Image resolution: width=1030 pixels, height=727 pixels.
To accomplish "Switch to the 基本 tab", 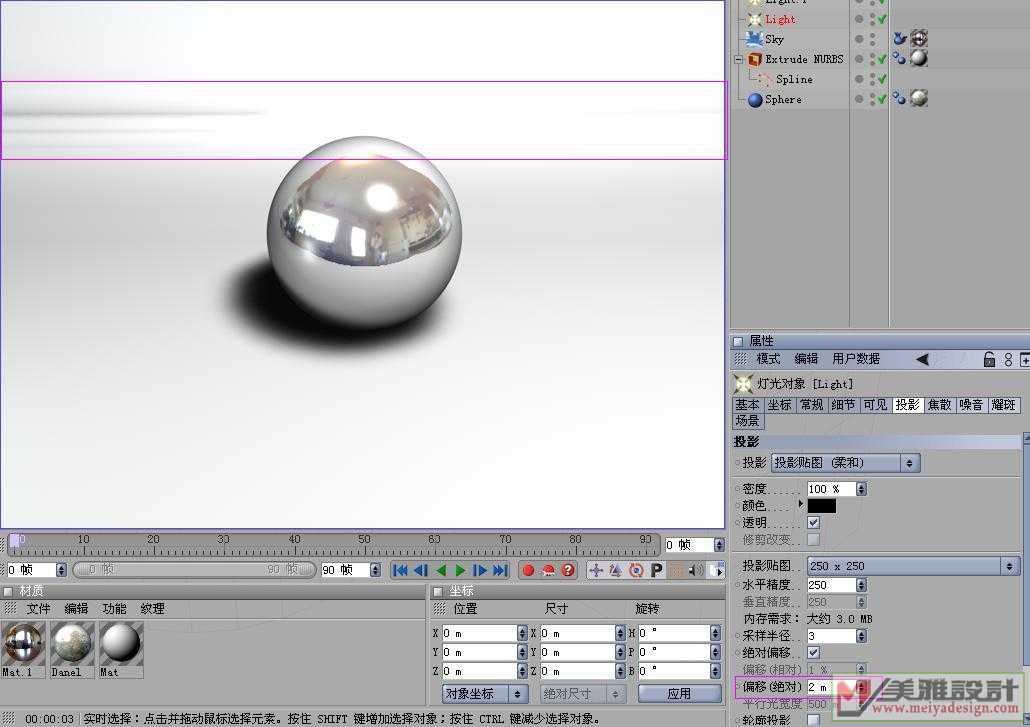I will (x=747, y=405).
